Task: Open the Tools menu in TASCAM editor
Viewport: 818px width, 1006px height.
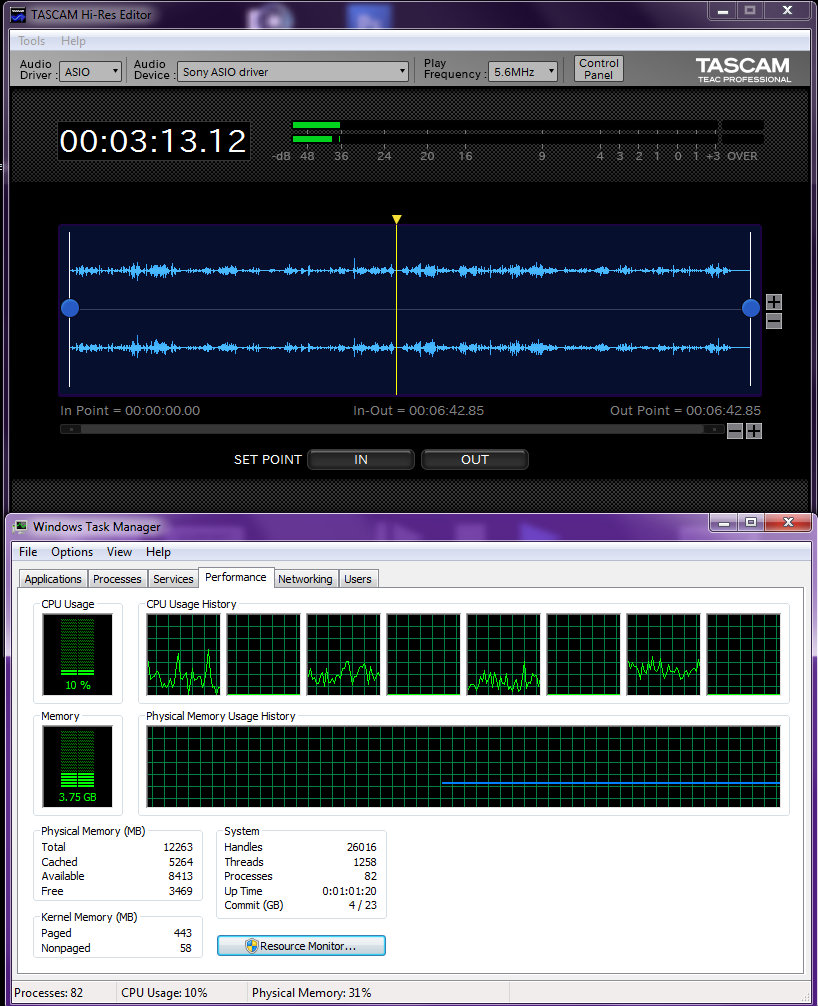Action: (x=31, y=41)
